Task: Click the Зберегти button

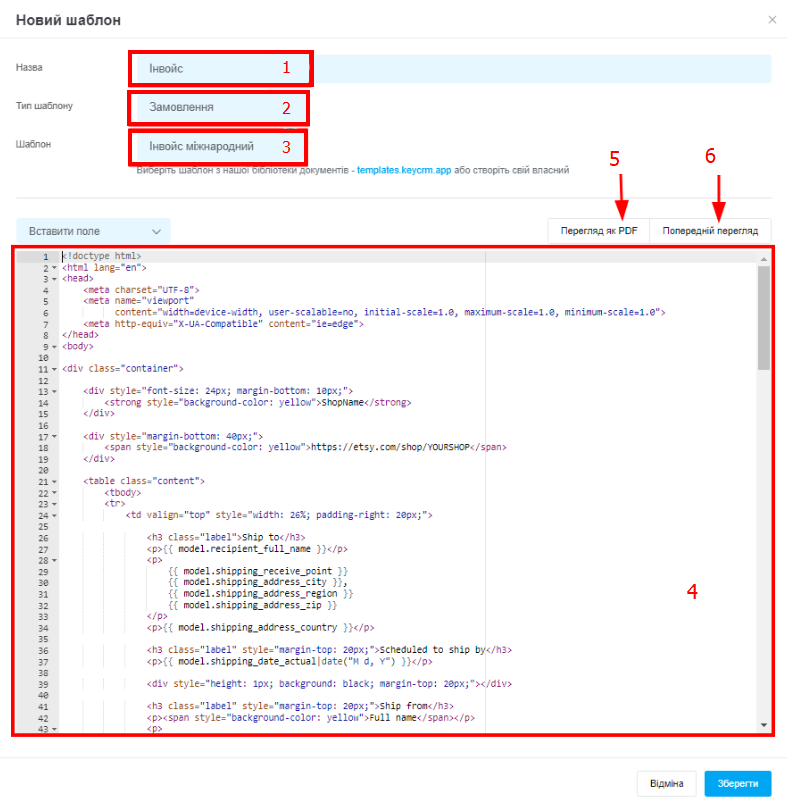Action: [x=738, y=783]
